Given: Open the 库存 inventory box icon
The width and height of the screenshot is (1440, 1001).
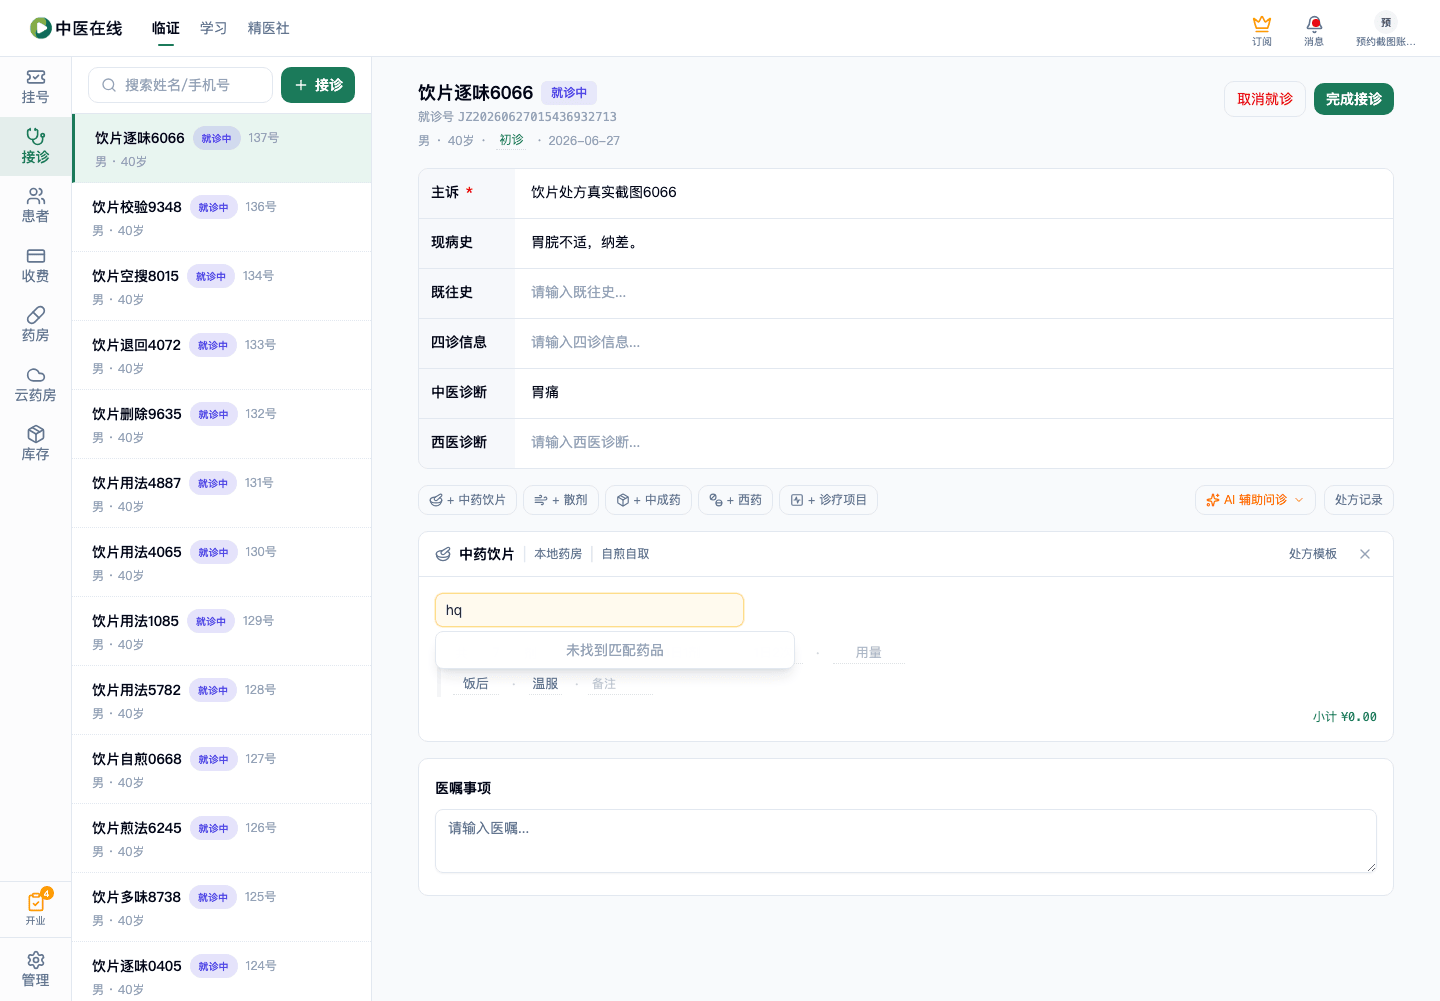Looking at the screenshot, I should point(35,444).
